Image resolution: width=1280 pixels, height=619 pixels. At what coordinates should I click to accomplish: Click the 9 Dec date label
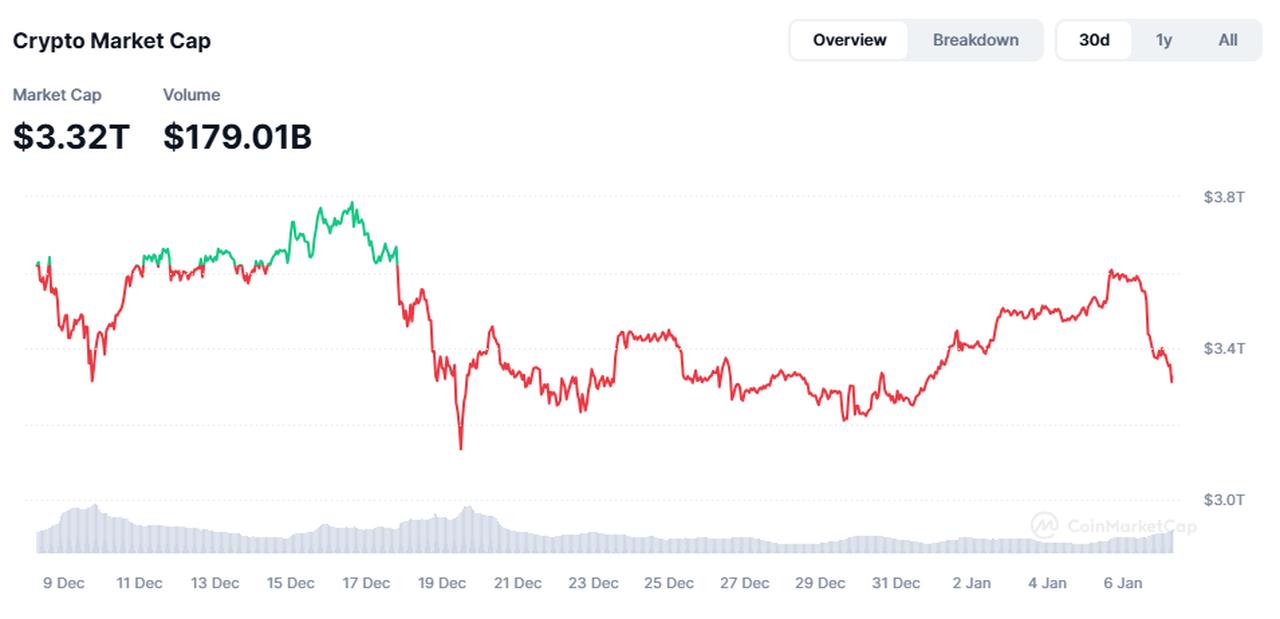[64, 583]
